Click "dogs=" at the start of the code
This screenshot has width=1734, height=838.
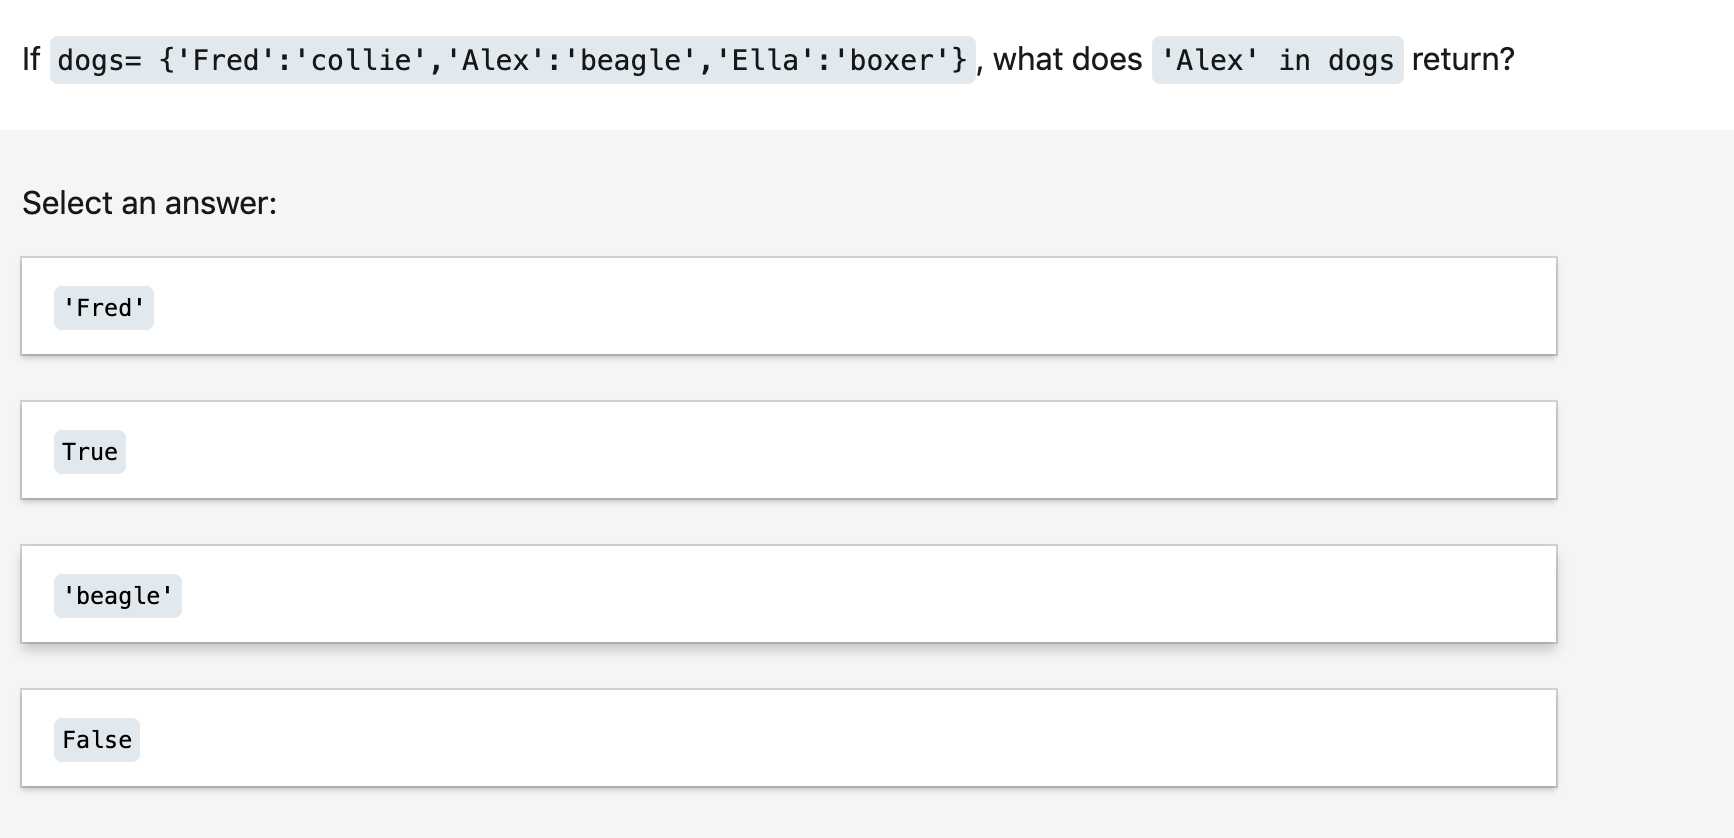100,60
